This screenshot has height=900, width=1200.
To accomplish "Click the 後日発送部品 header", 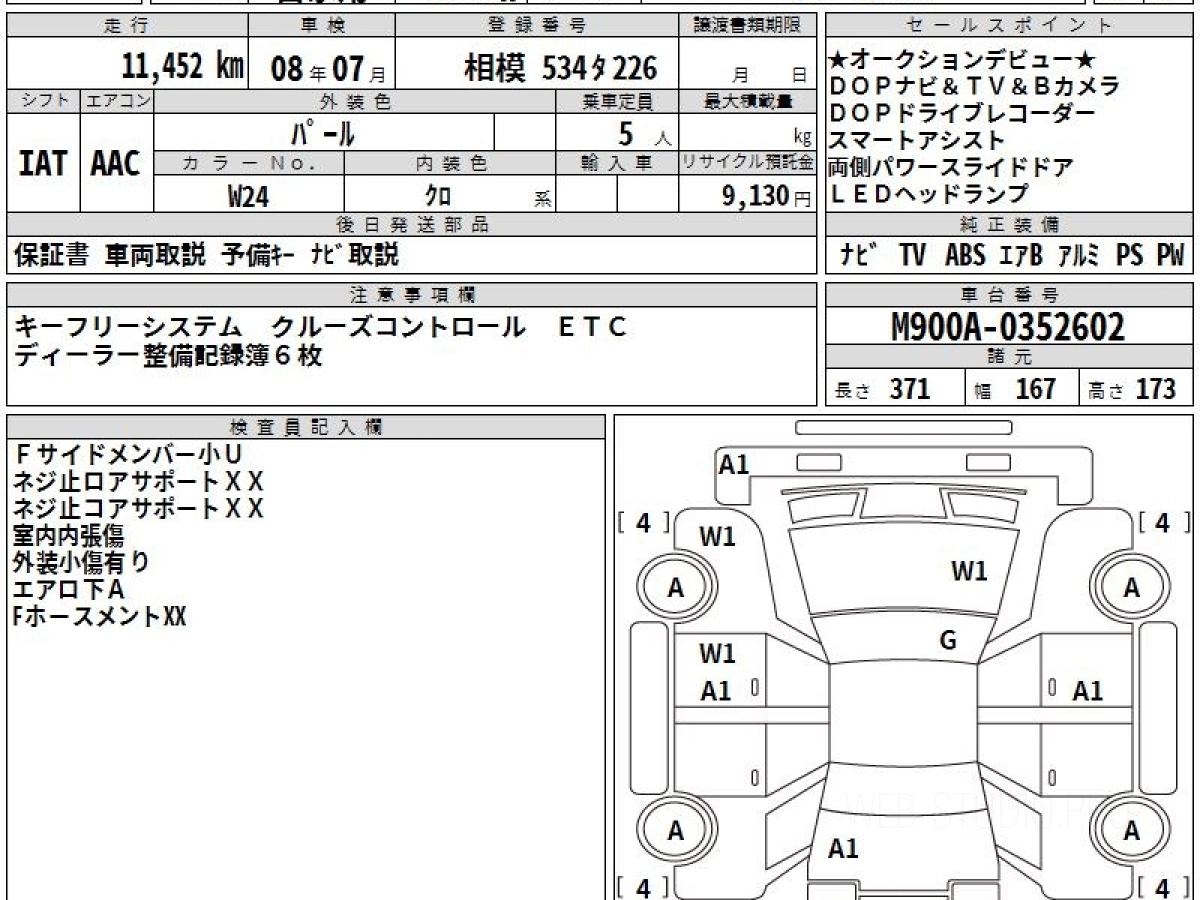I will click(412, 224).
